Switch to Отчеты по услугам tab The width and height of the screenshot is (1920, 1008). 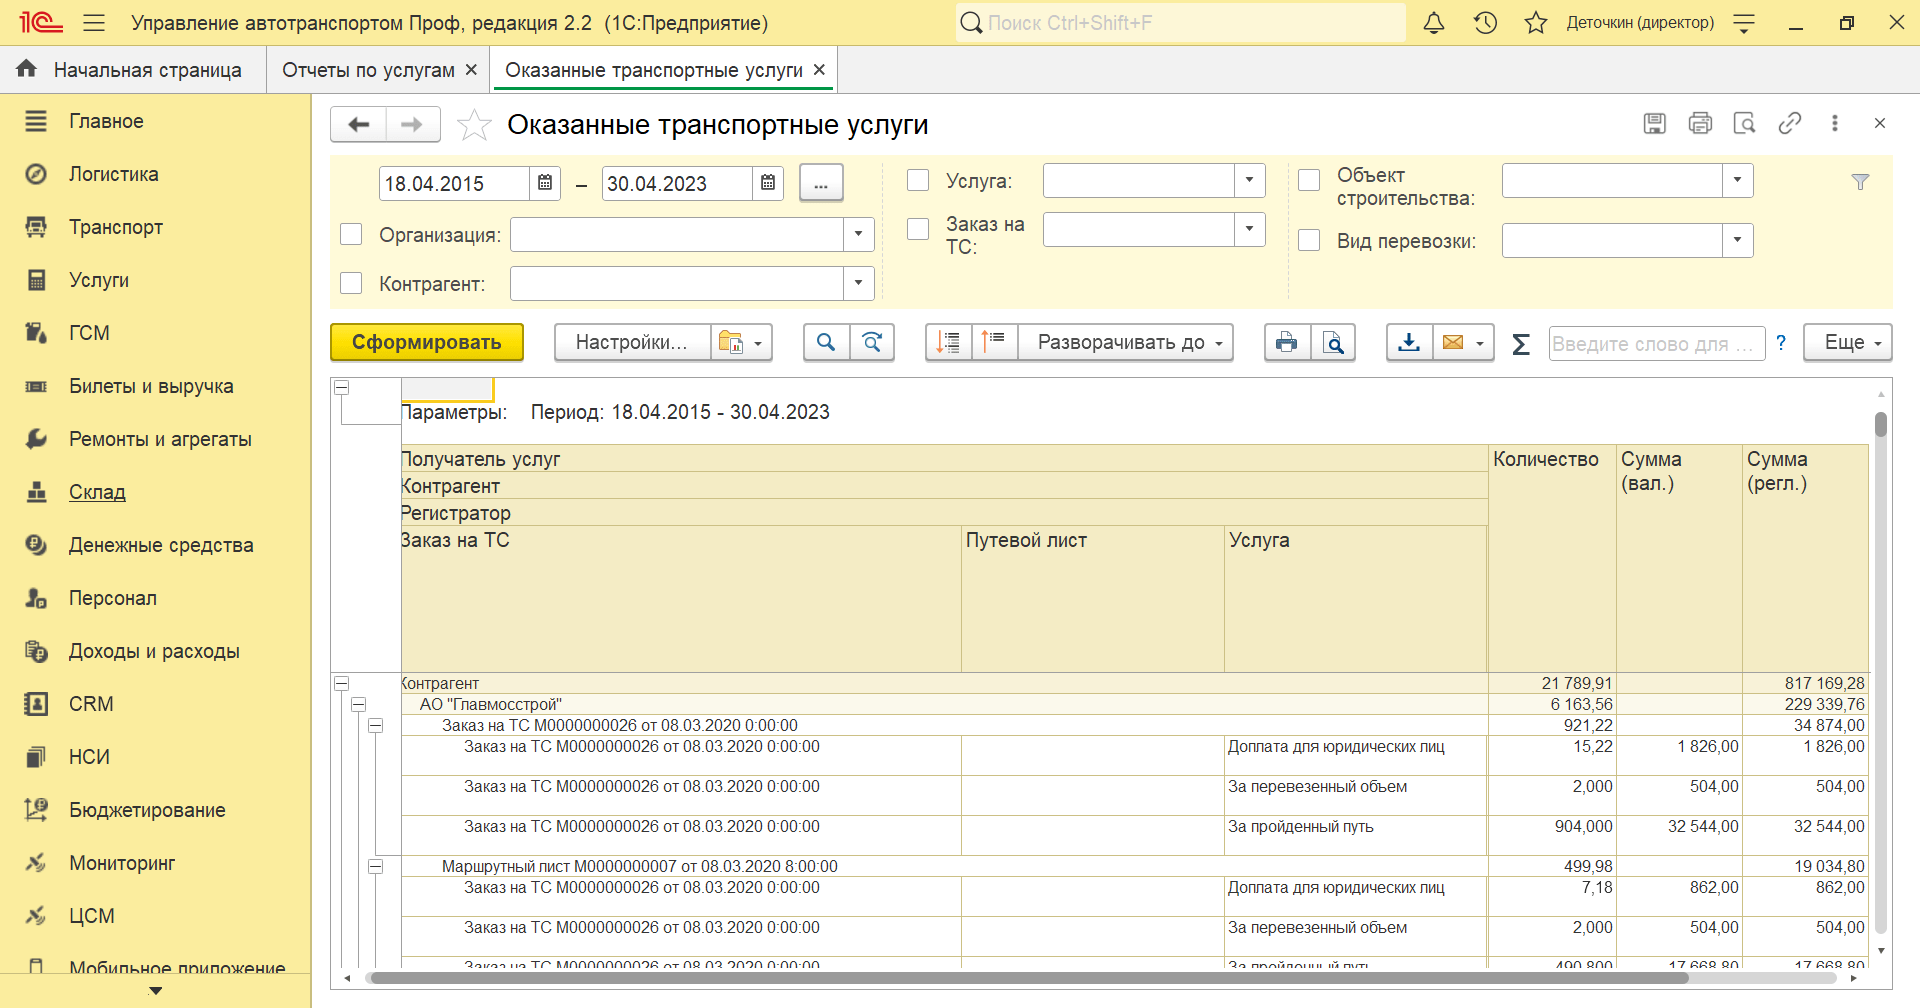[x=368, y=70]
